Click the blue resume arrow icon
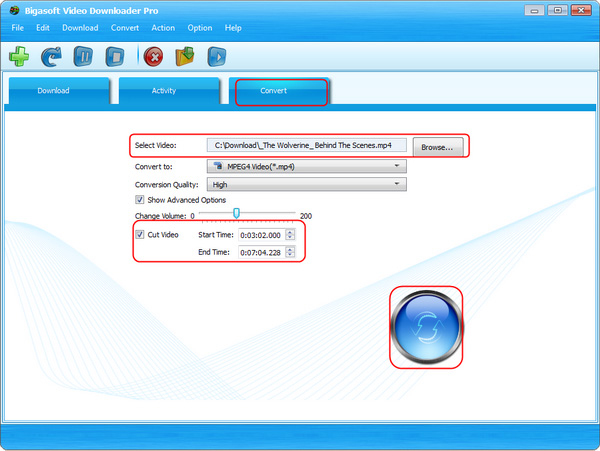 point(51,57)
